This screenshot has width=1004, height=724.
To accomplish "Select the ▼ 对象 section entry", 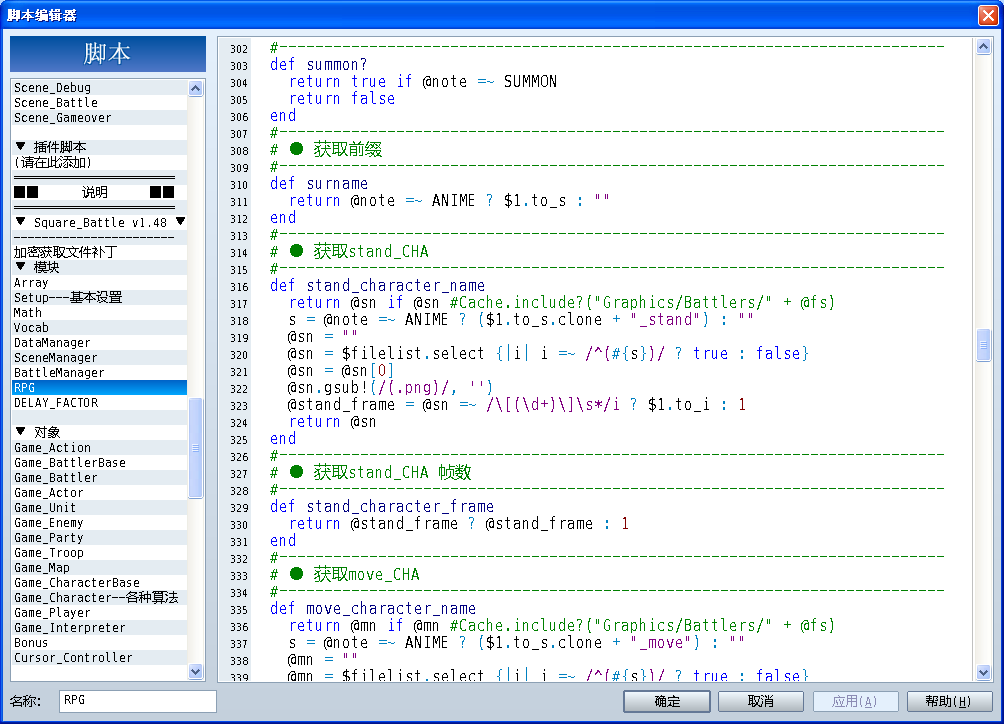I will (100, 433).
